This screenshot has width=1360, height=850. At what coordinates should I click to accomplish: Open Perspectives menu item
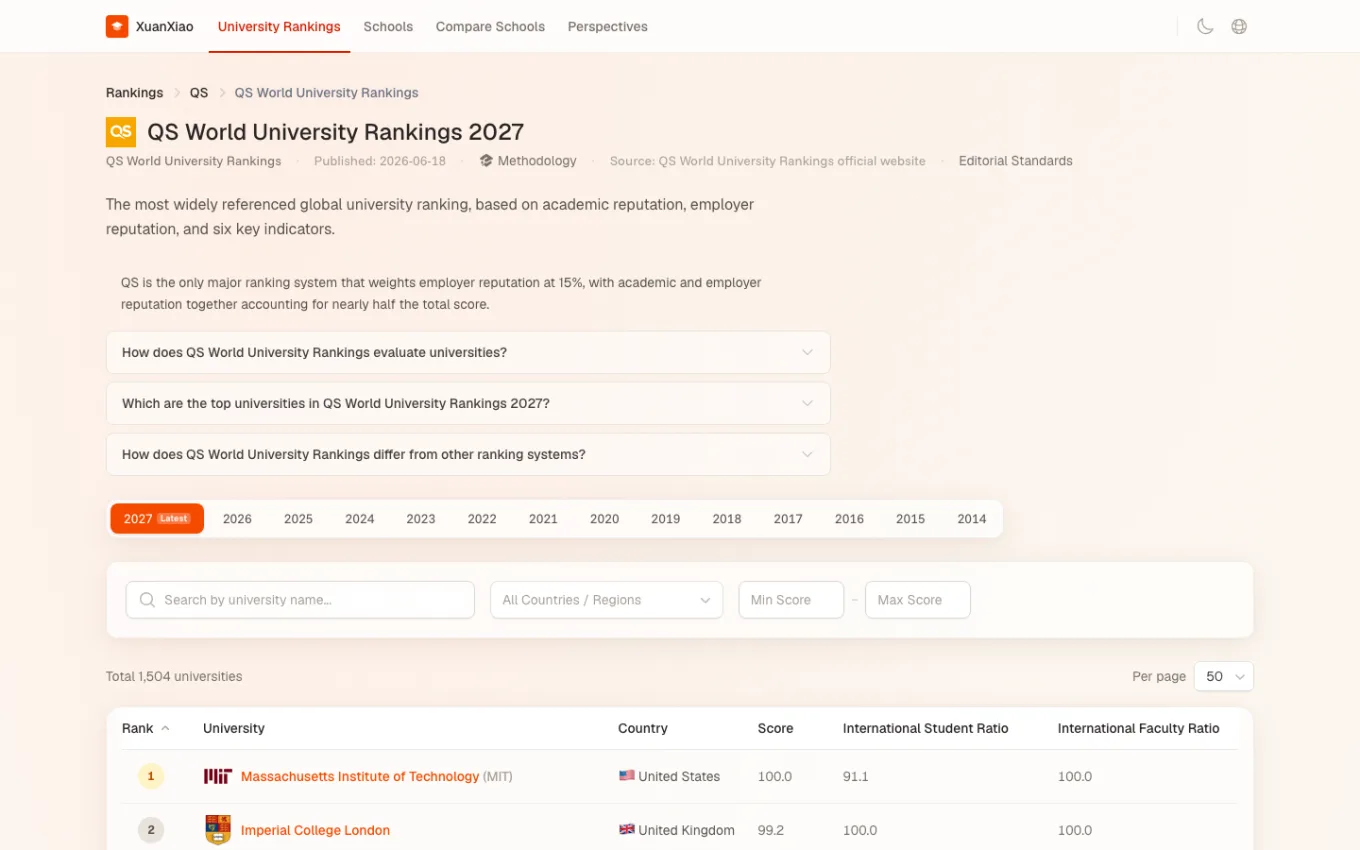pos(608,27)
